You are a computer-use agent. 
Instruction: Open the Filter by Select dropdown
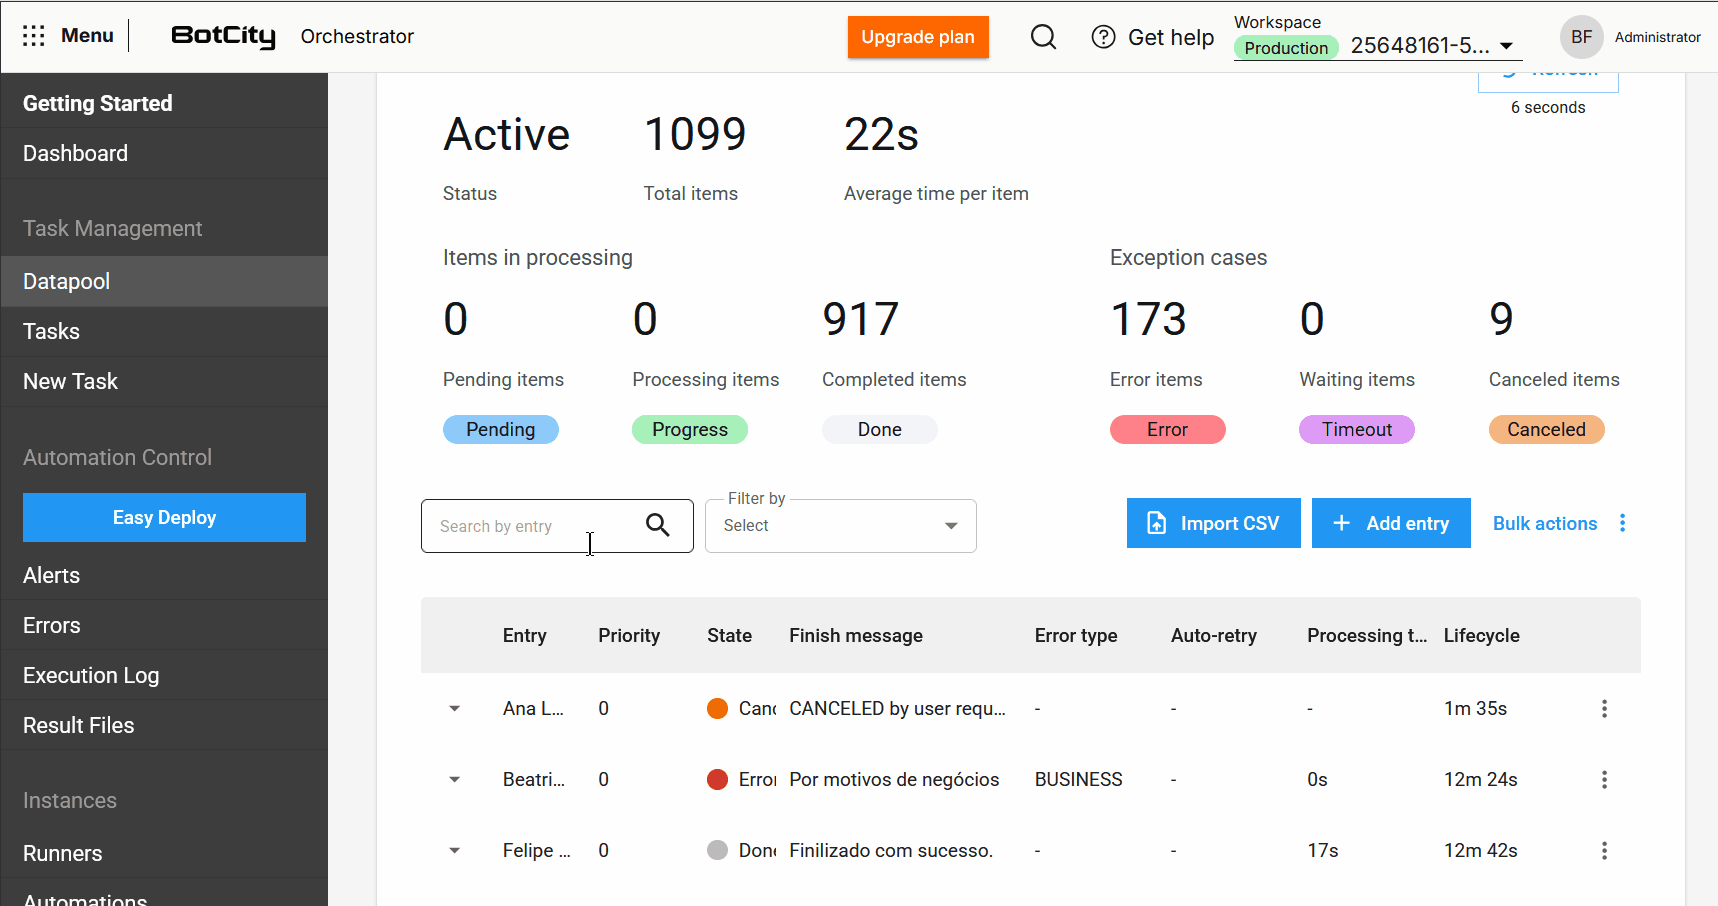coord(840,526)
